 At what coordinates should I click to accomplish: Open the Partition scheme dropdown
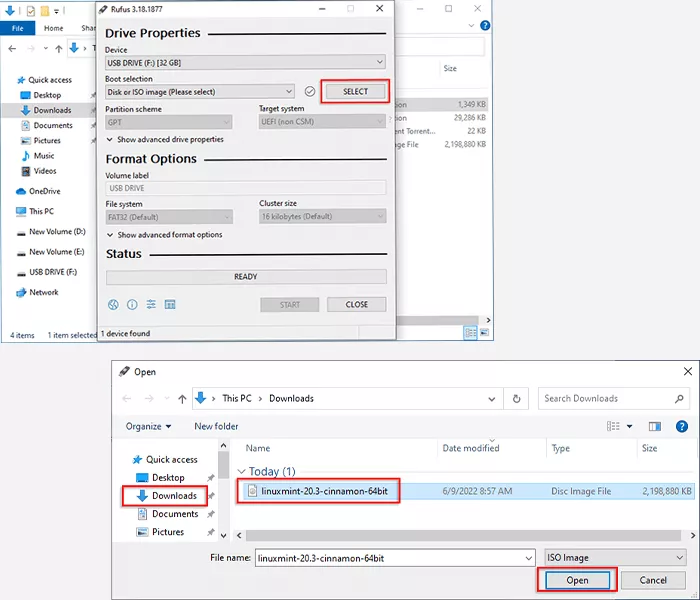[x=169, y=122]
